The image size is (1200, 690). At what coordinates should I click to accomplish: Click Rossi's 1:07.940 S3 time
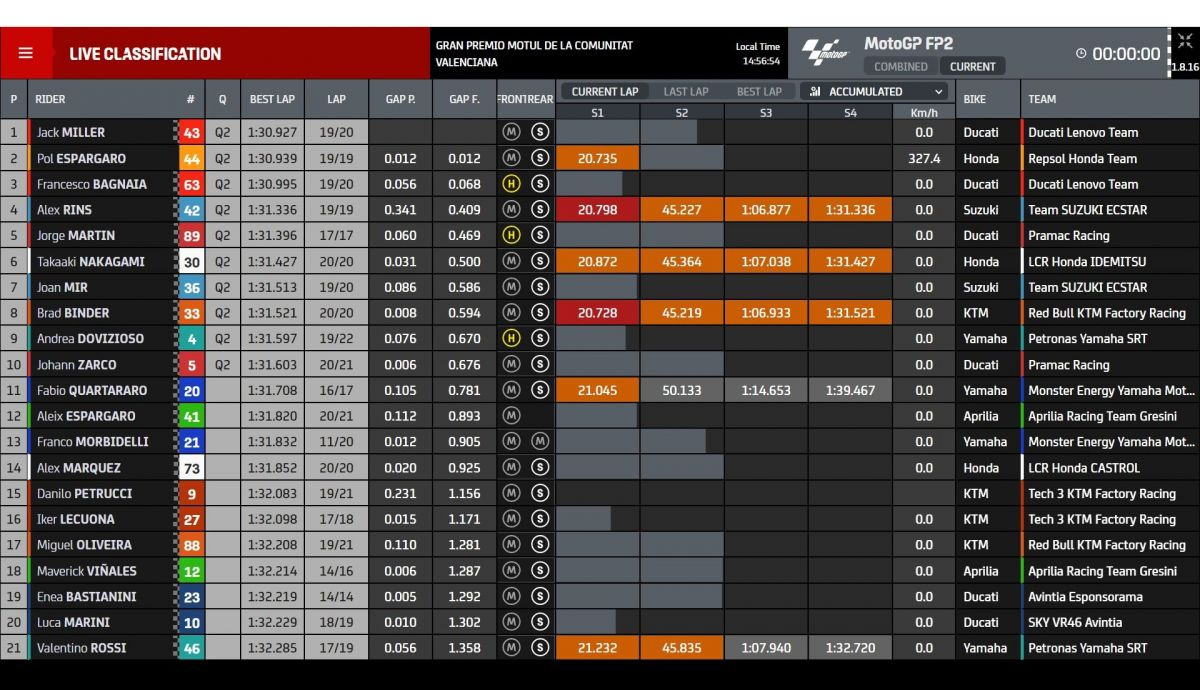click(x=766, y=647)
